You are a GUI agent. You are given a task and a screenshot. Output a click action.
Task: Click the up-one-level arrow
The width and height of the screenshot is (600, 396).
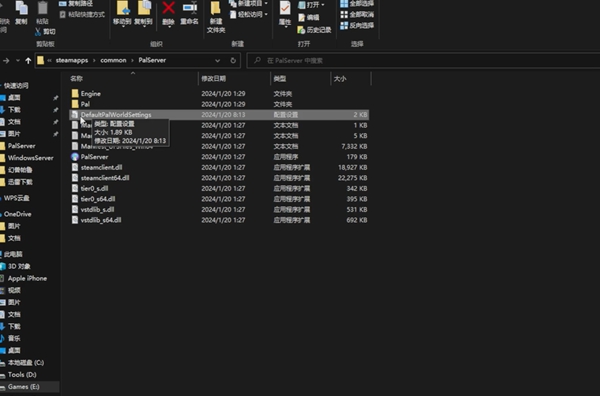tap(28, 60)
